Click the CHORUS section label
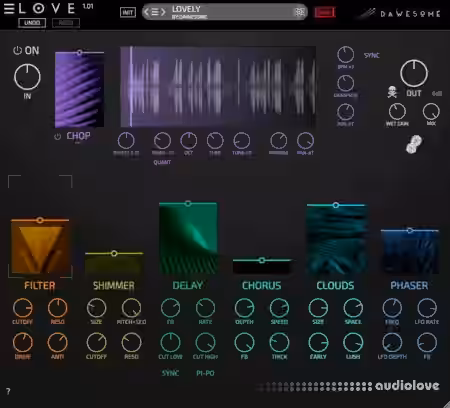 pyautogui.click(x=262, y=286)
